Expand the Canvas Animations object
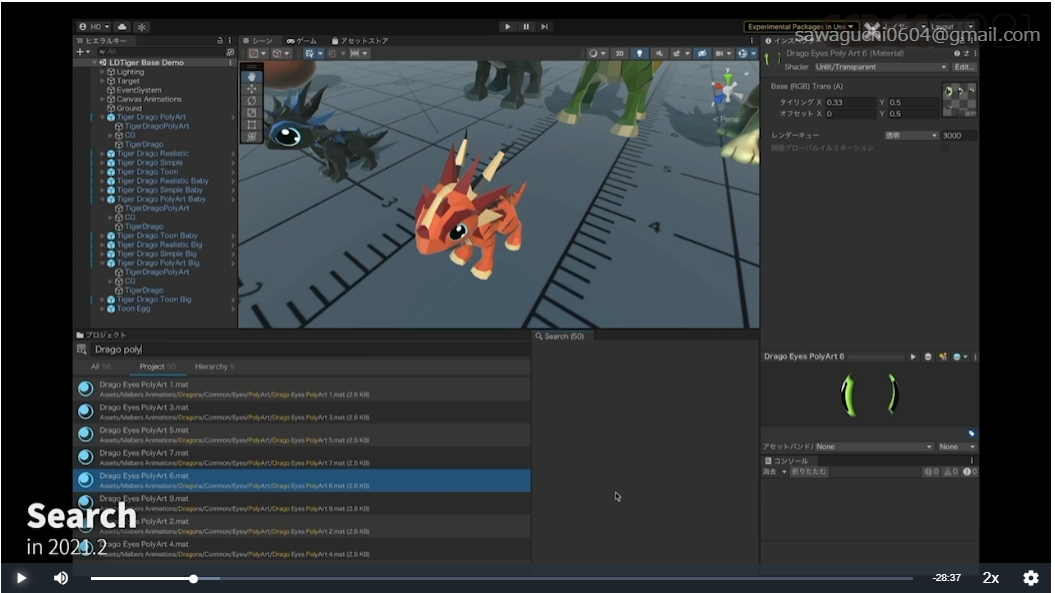The width and height of the screenshot is (1055, 593). coord(102,99)
